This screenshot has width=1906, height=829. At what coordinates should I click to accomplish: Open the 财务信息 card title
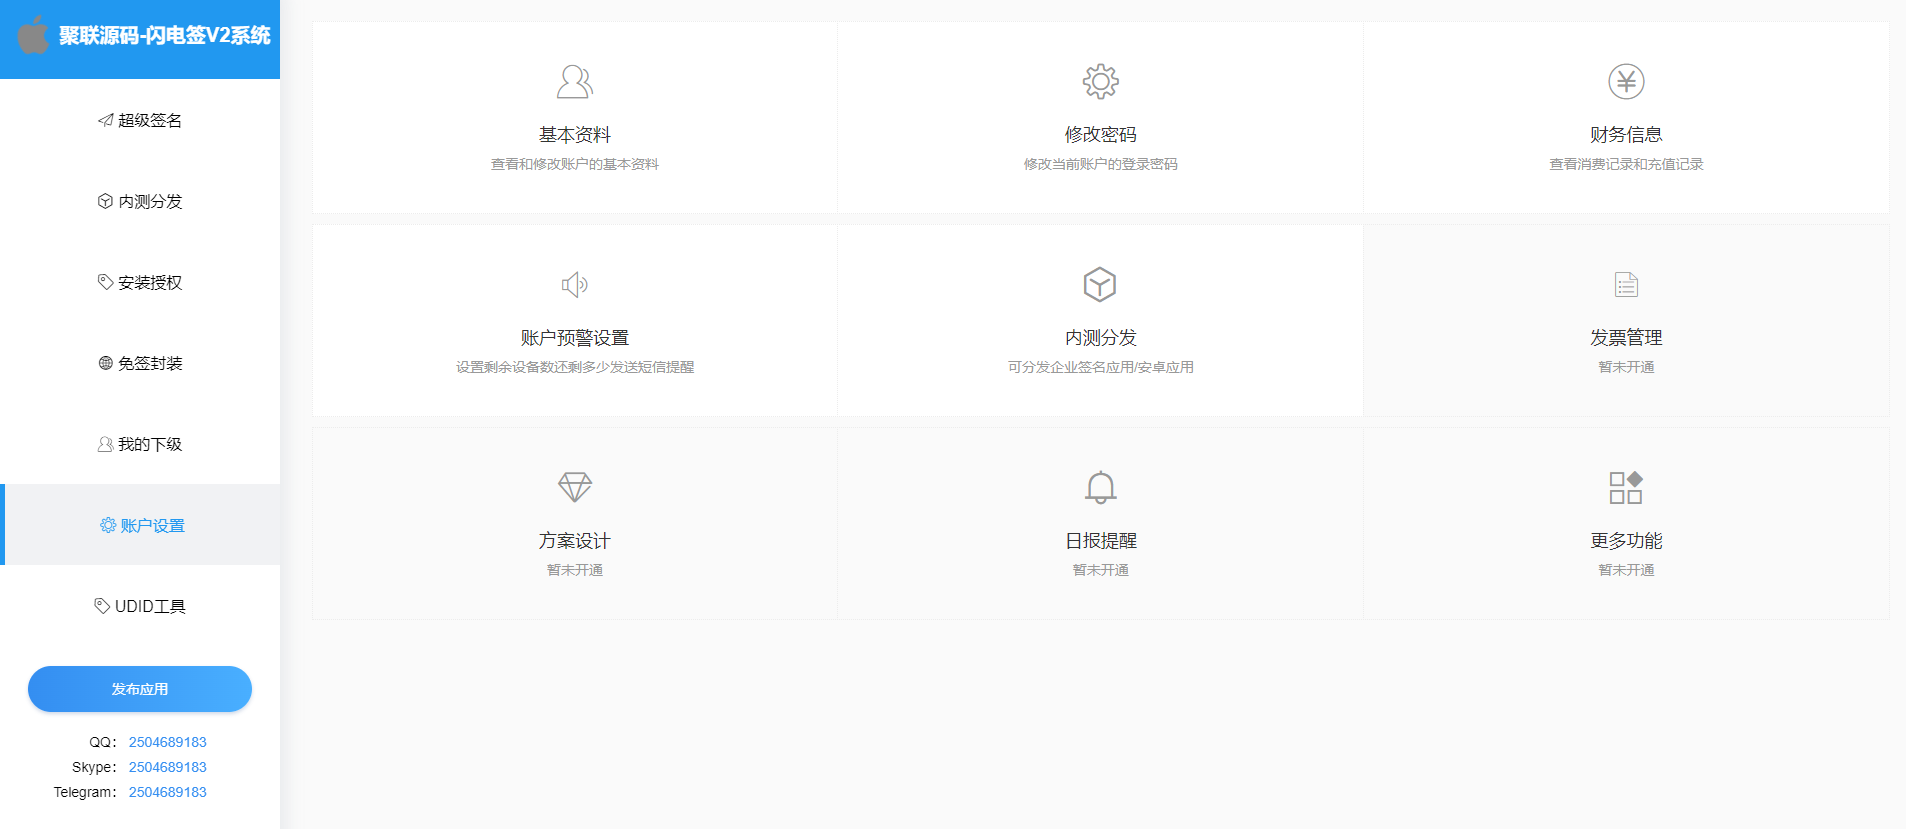tap(1627, 135)
